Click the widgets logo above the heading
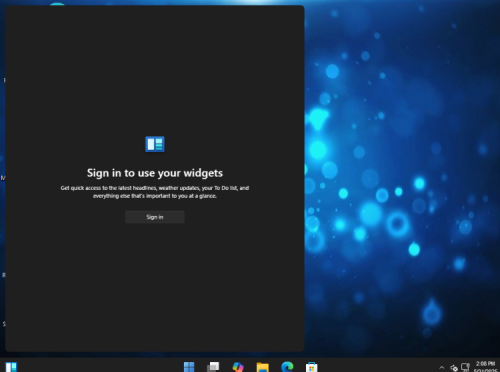 coord(155,144)
